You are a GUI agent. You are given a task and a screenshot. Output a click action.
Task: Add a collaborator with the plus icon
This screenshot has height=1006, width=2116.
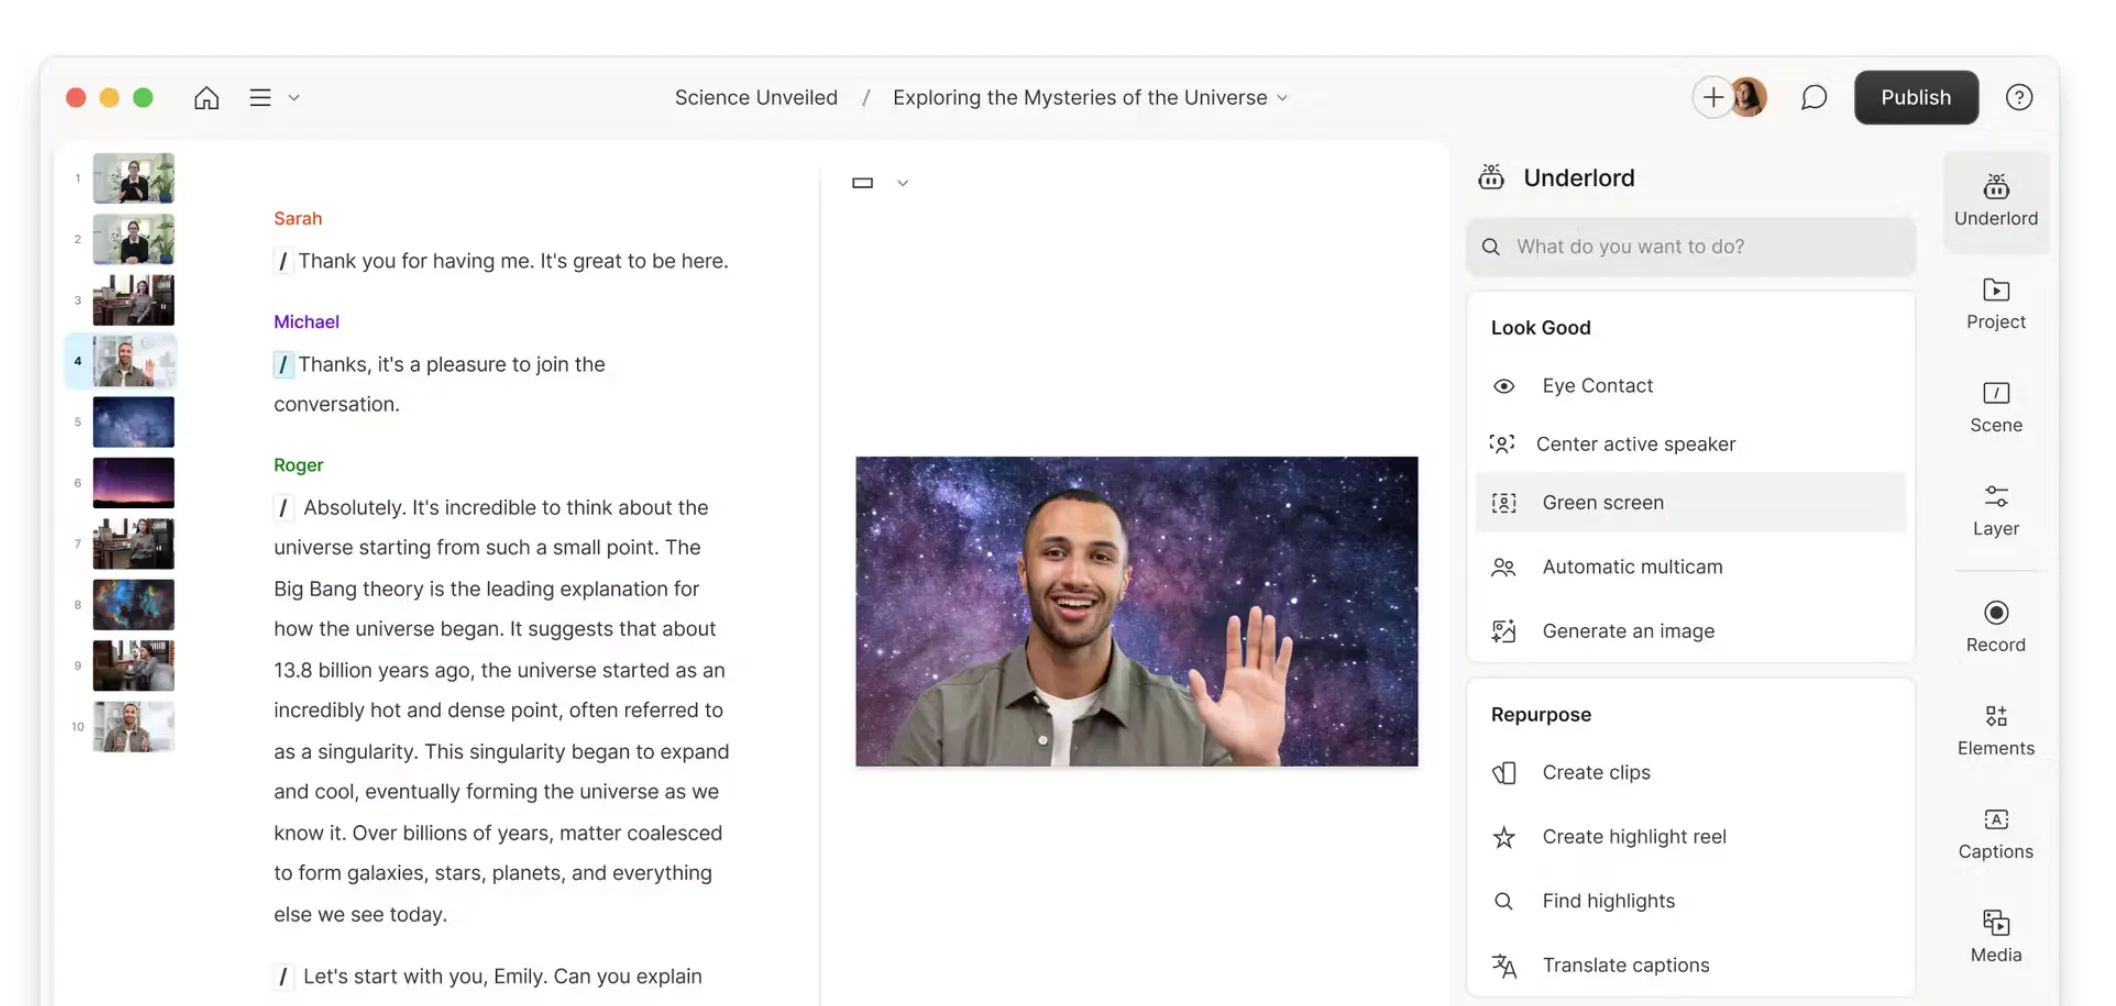[x=1712, y=97]
